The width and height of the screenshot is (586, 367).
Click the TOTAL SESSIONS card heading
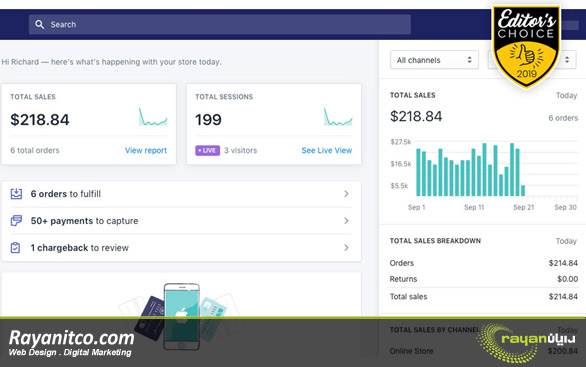(x=224, y=97)
